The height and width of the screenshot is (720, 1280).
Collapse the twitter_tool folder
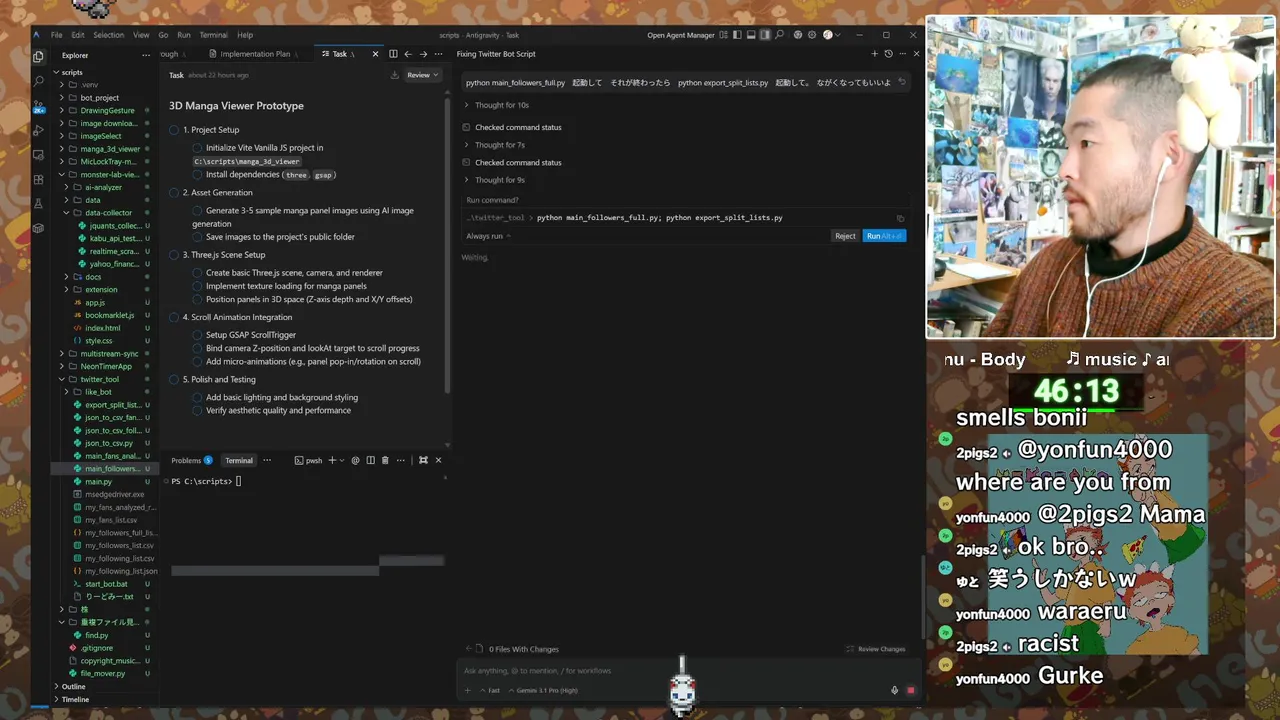click(99, 379)
